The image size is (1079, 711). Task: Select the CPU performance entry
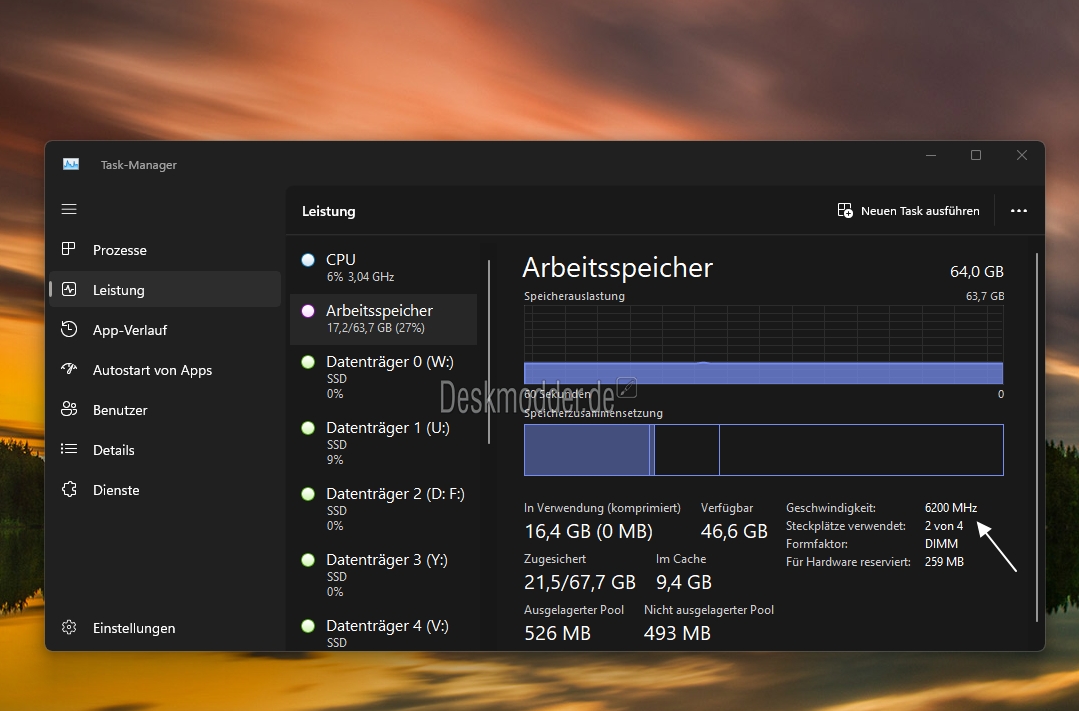tap(384, 268)
